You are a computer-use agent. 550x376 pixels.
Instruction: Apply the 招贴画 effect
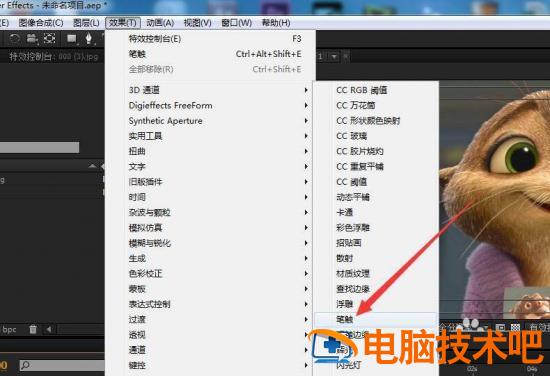pos(376,243)
